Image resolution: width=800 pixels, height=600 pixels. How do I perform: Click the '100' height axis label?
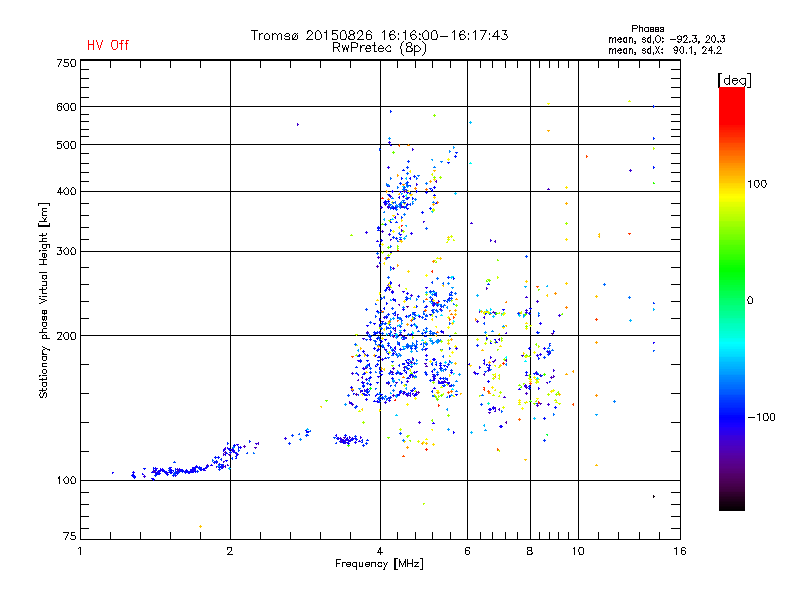(x=66, y=481)
